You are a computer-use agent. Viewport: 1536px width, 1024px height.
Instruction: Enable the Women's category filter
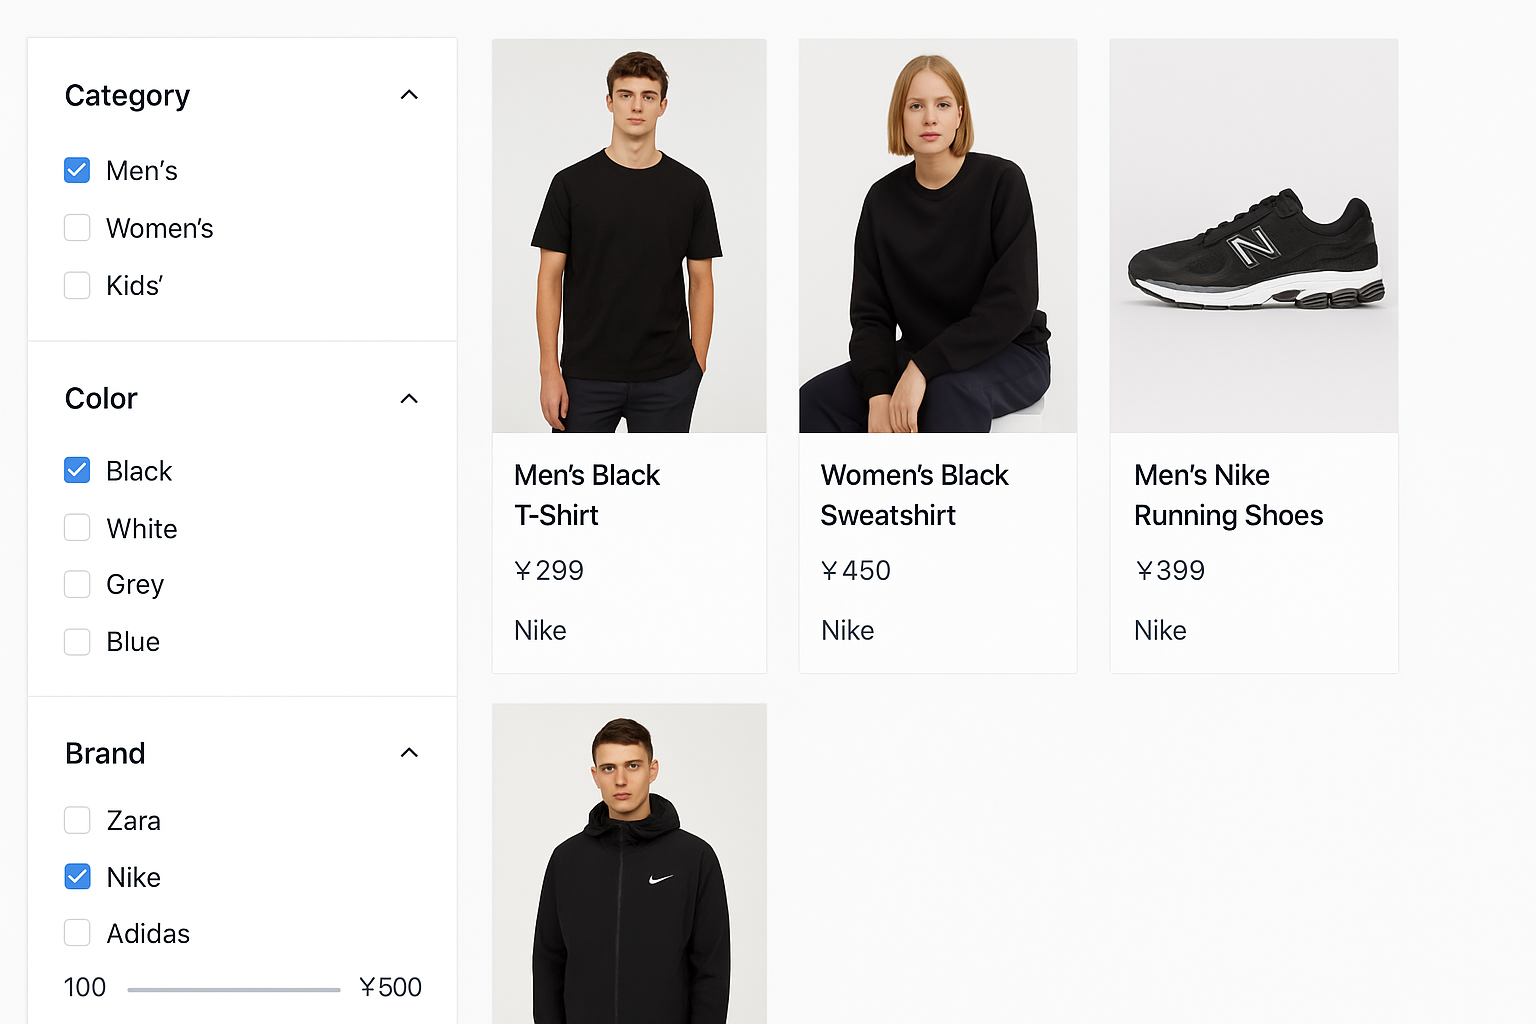77,228
